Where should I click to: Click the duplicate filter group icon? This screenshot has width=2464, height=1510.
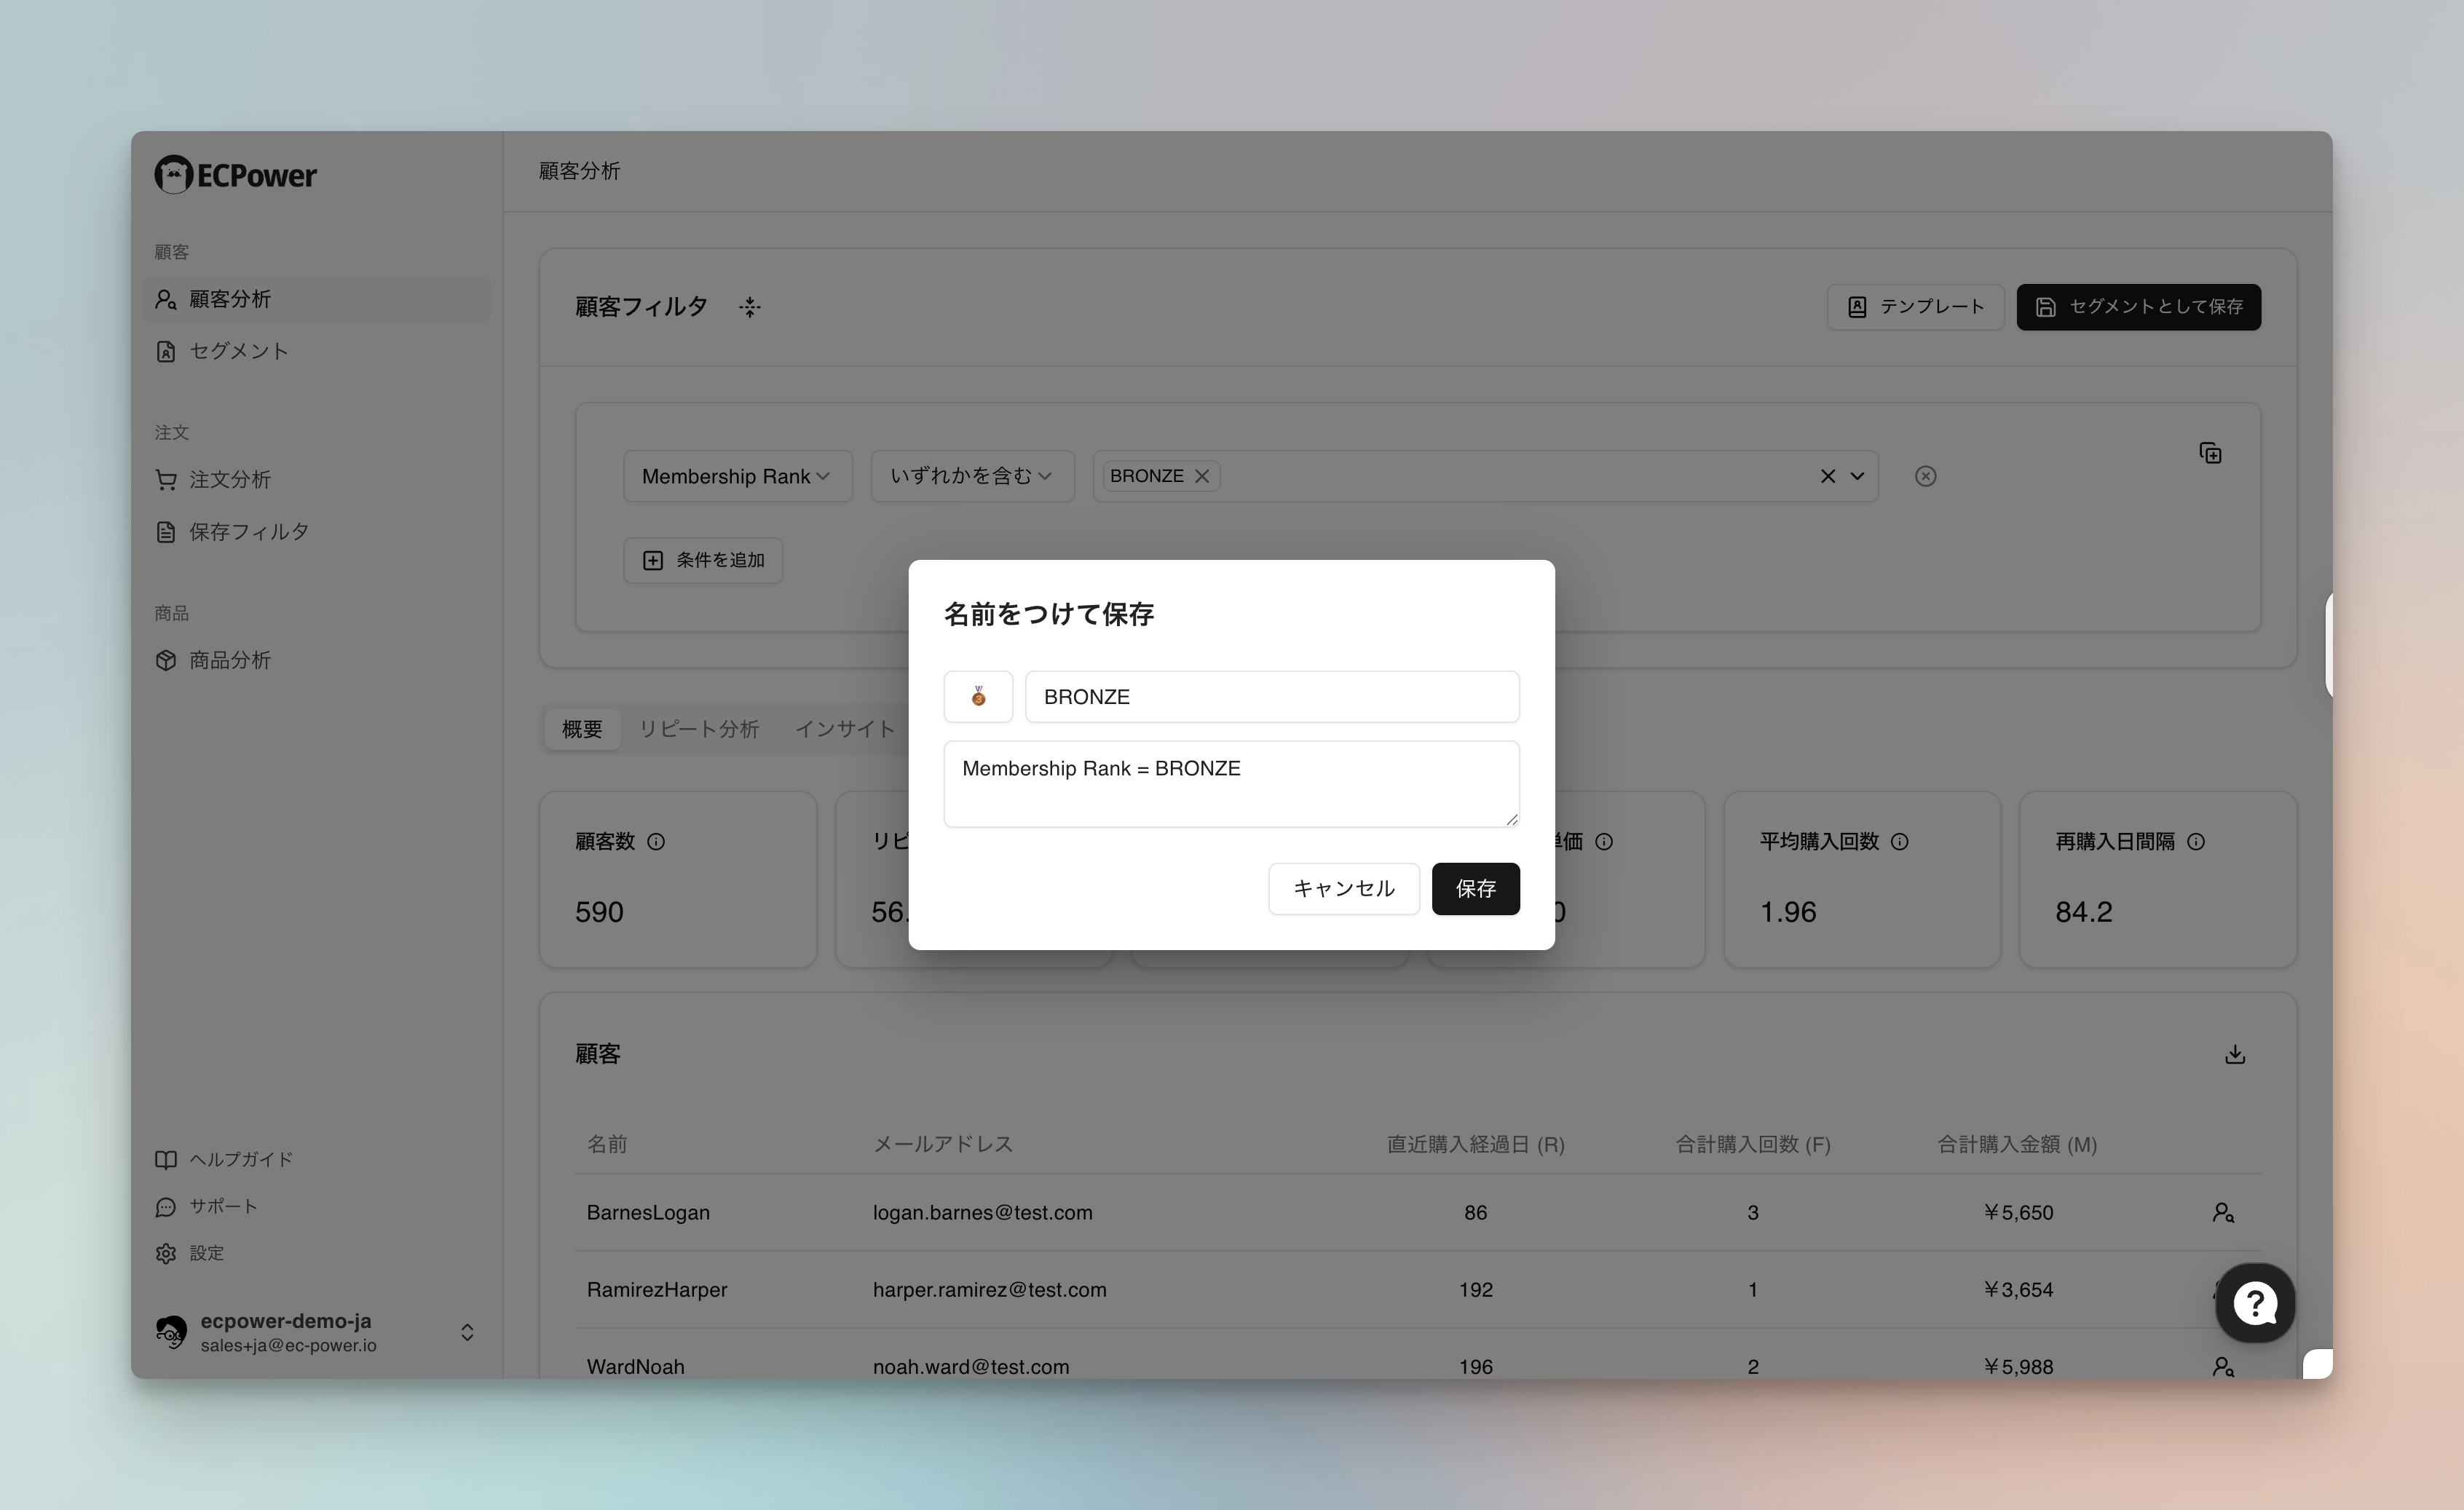pyautogui.click(x=2210, y=453)
